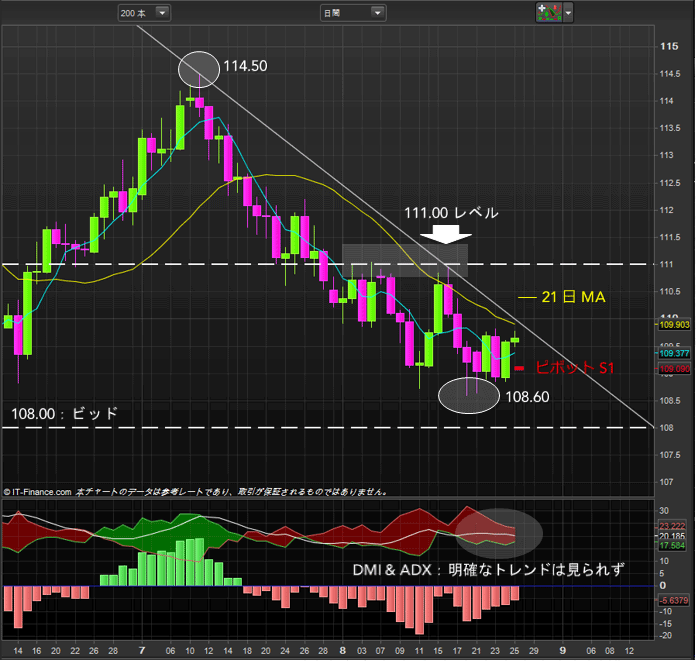
Task: Select the 109.377 cyan price tag
Action: point(674,353)
